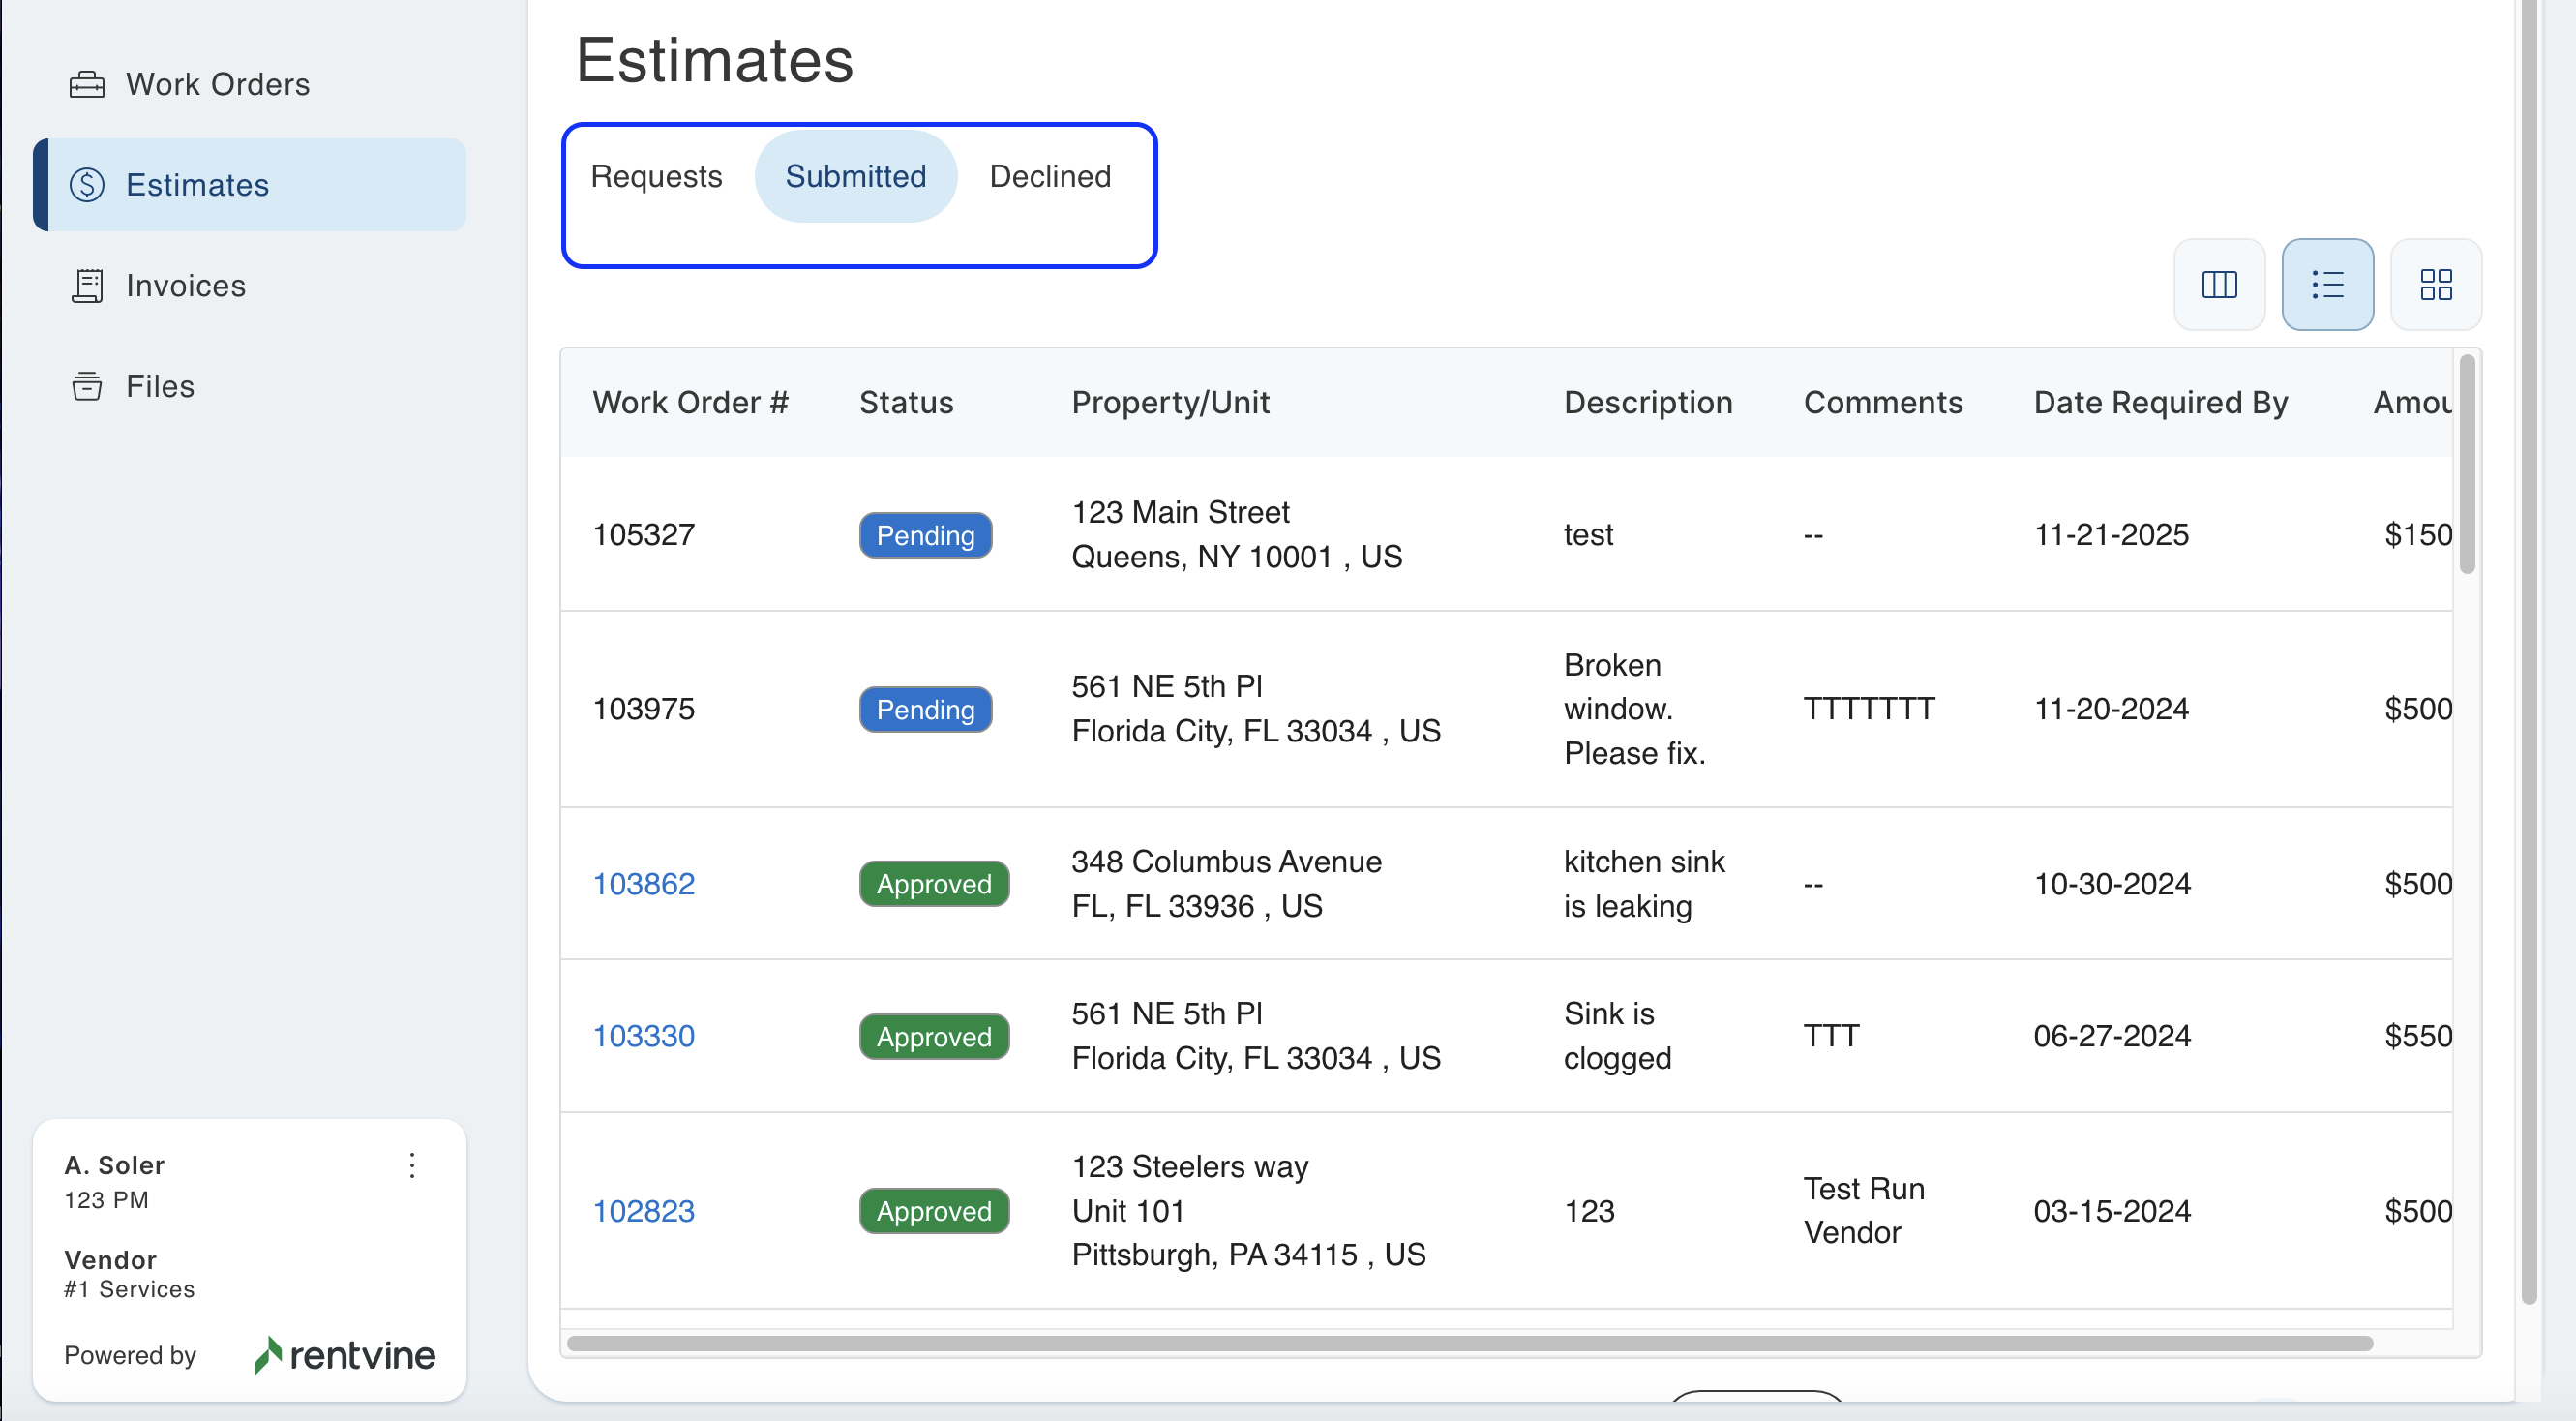Image resolution: width=2576 pixels, height=1421 pixels.
Task: Switch to grid card view icon
Action: pyautogui.click(x=2435, y=285)
